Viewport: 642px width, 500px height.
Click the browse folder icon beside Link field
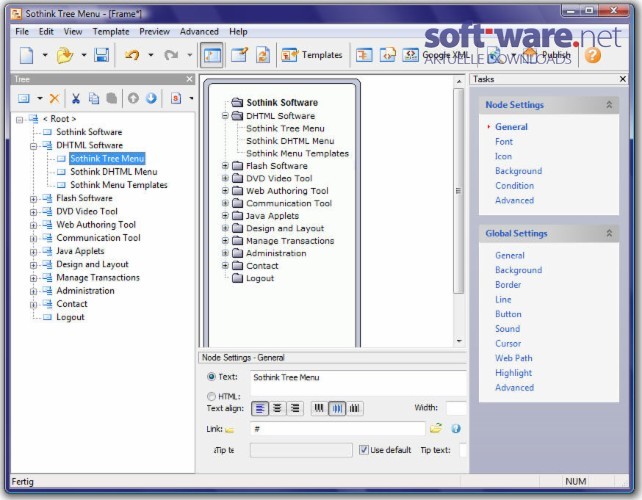point(436,428)
